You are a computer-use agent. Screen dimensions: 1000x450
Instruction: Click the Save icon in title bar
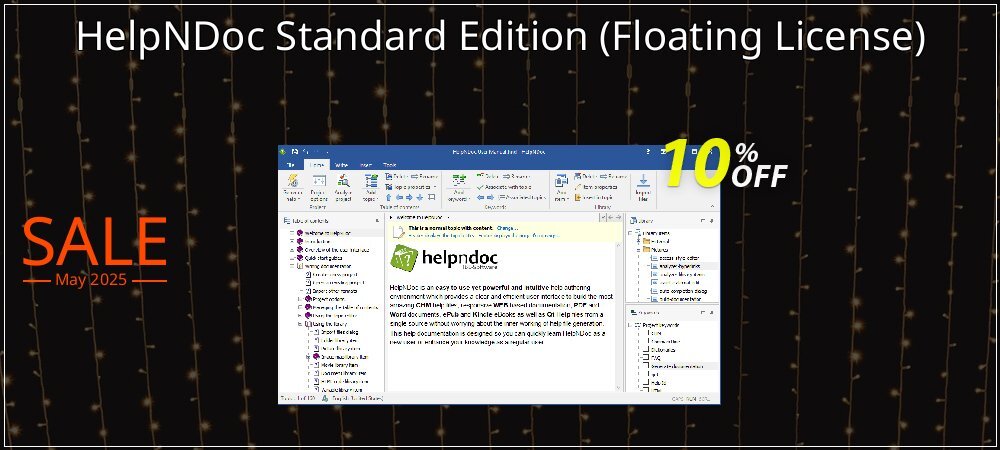click(295, 152)
